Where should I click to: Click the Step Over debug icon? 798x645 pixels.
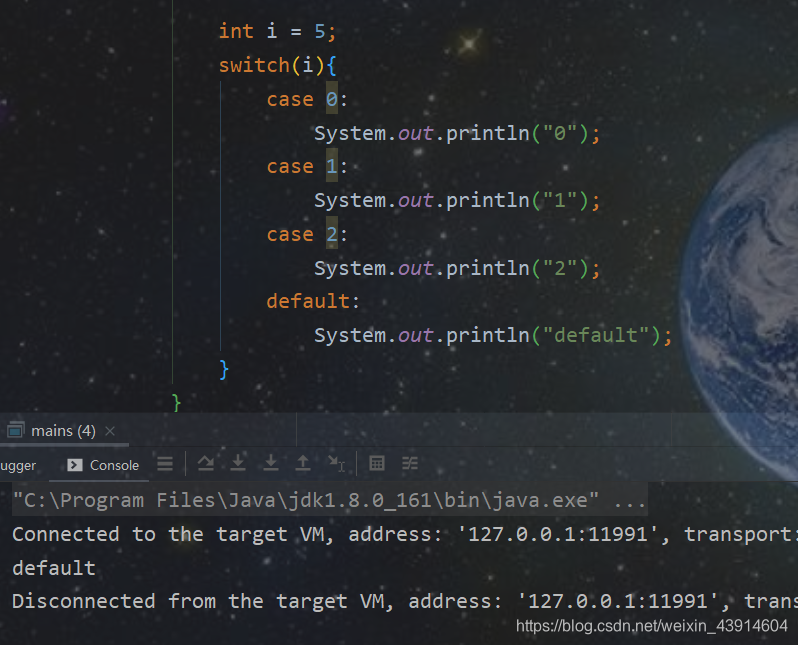tap(206, 463)
